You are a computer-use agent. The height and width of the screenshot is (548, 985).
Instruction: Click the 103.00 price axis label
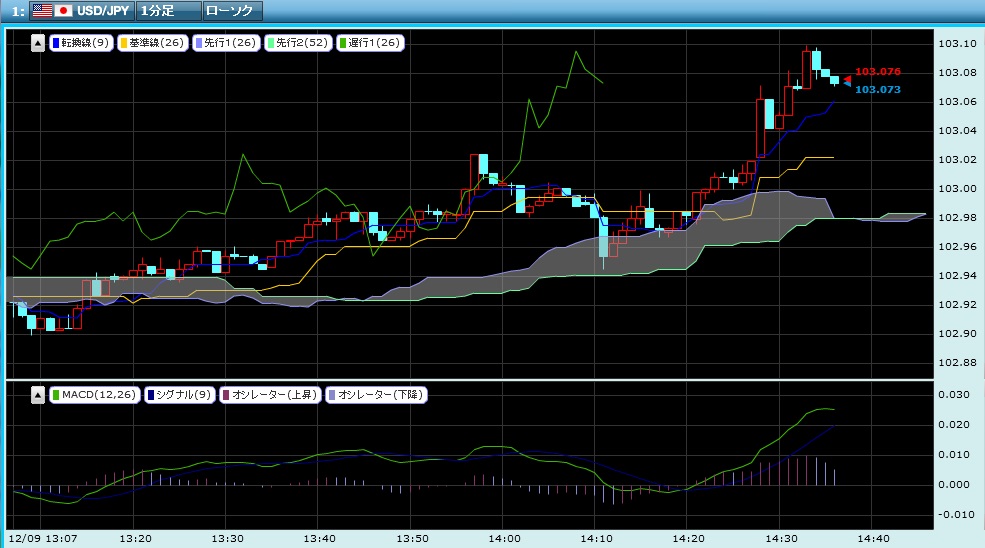pos(957,189)
